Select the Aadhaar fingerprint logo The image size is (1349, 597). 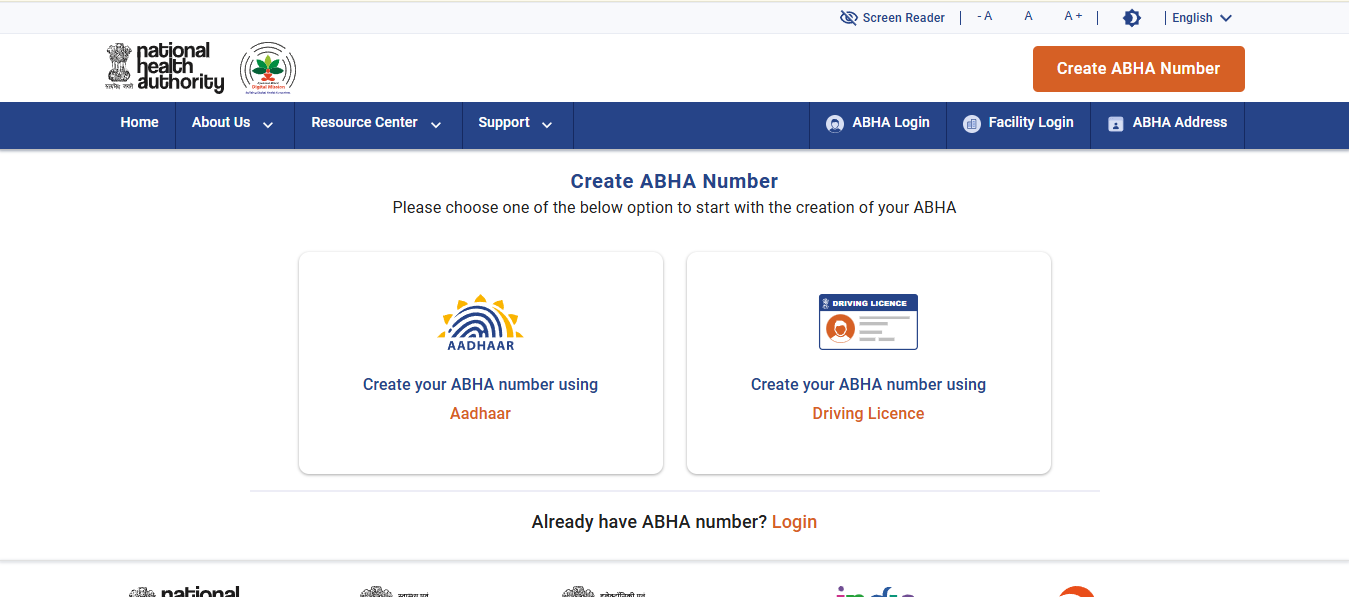coord(480,320)
